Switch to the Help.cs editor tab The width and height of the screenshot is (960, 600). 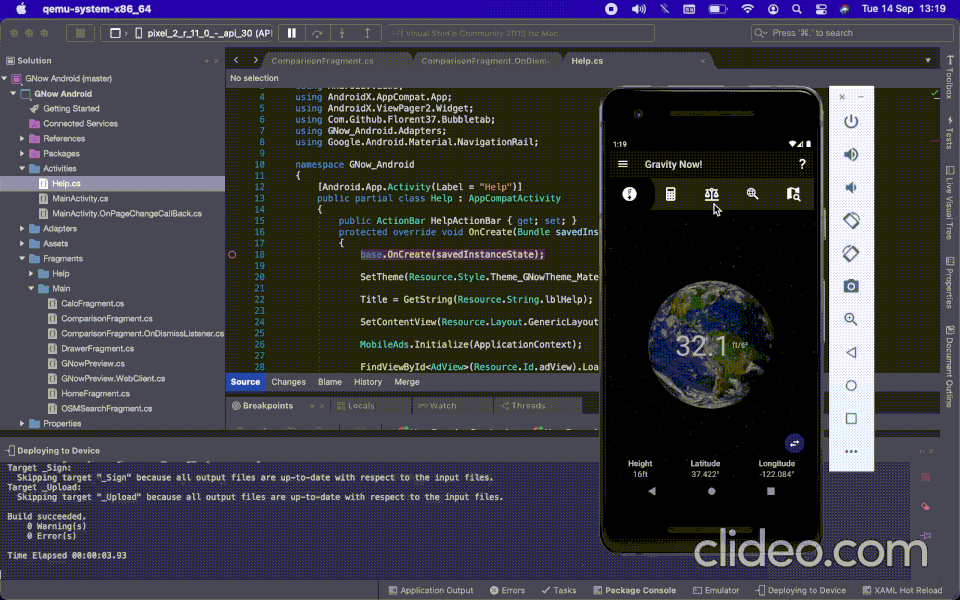pyautogui.click(x=587, y=61)
